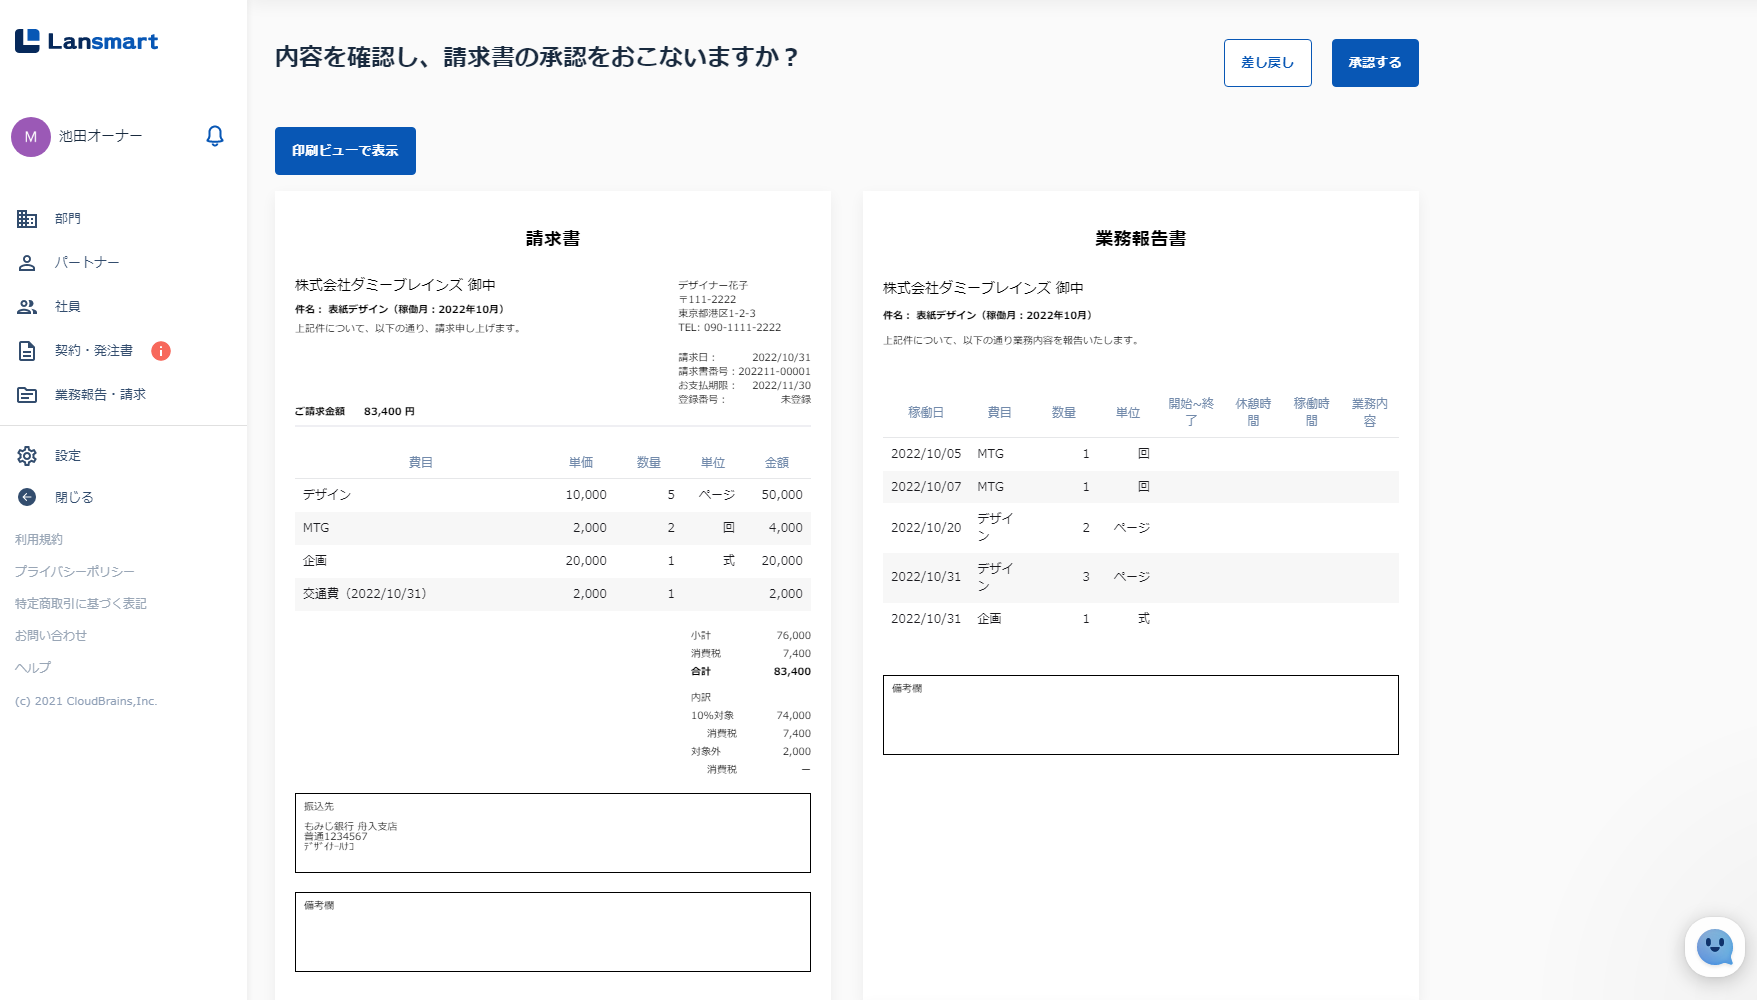Screen dimensions: 1757x1000
Task: Click the 2022/10/20 report row date
Action: (926, 528)
